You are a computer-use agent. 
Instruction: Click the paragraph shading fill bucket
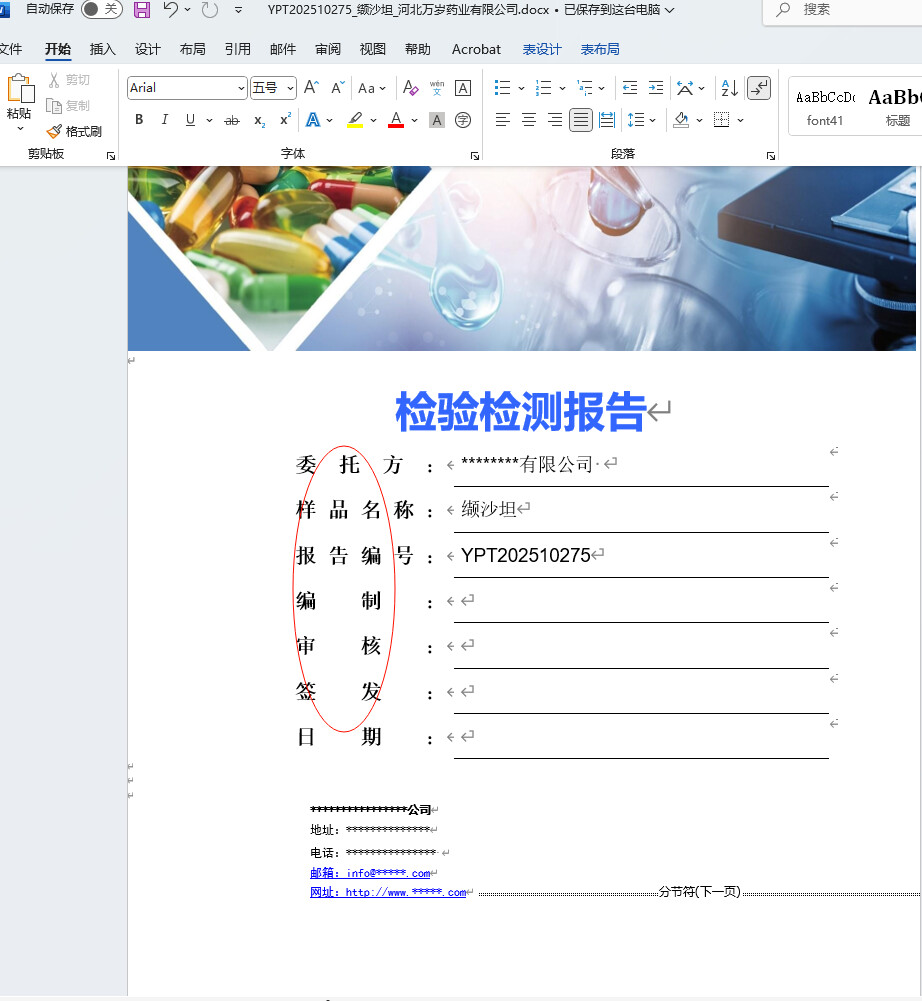(x=681, y=120)
